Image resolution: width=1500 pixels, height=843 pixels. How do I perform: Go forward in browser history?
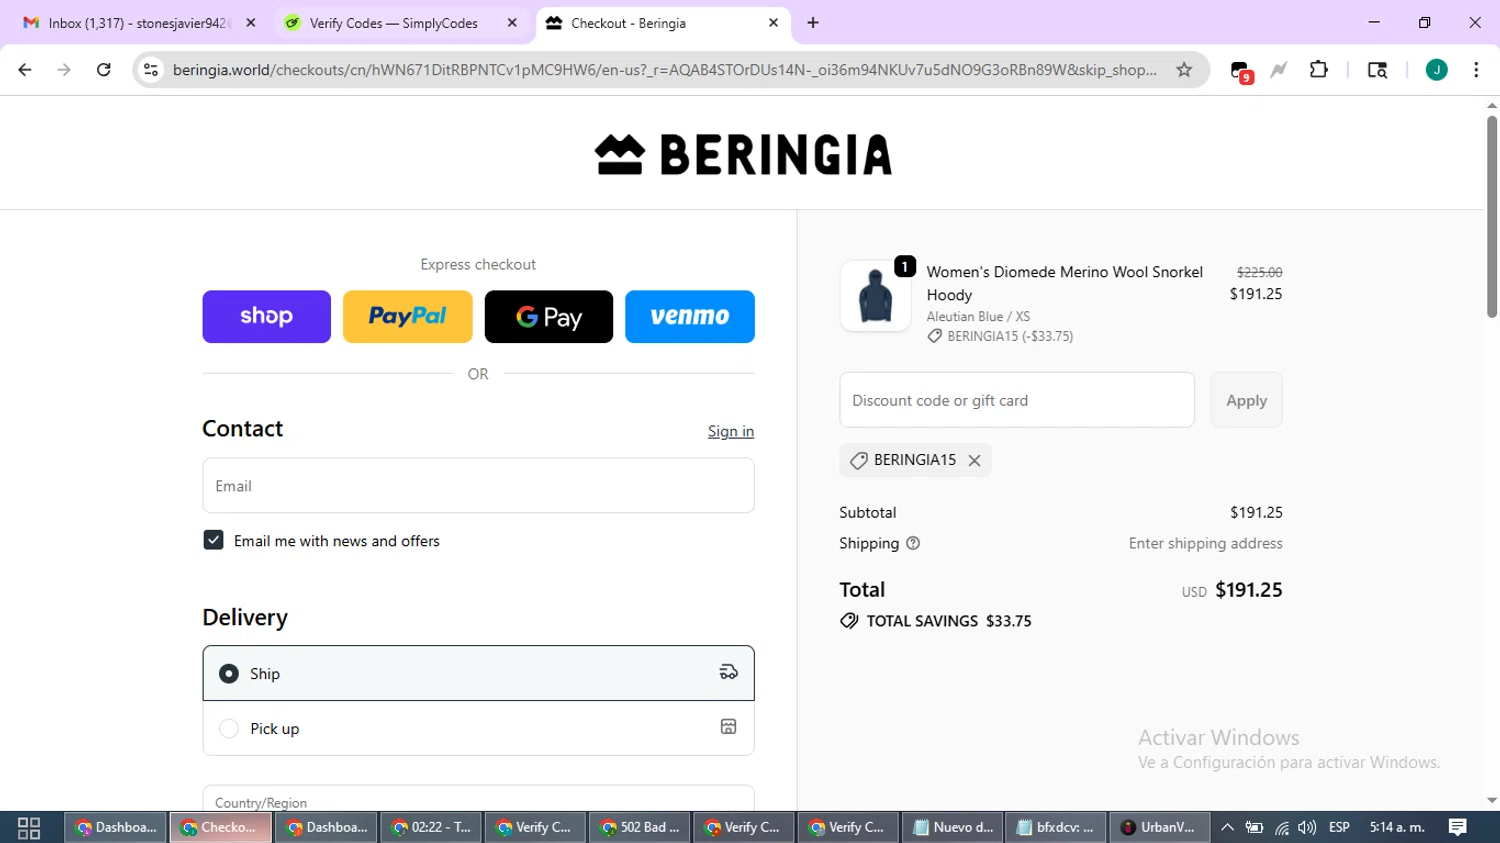[64, 70]
